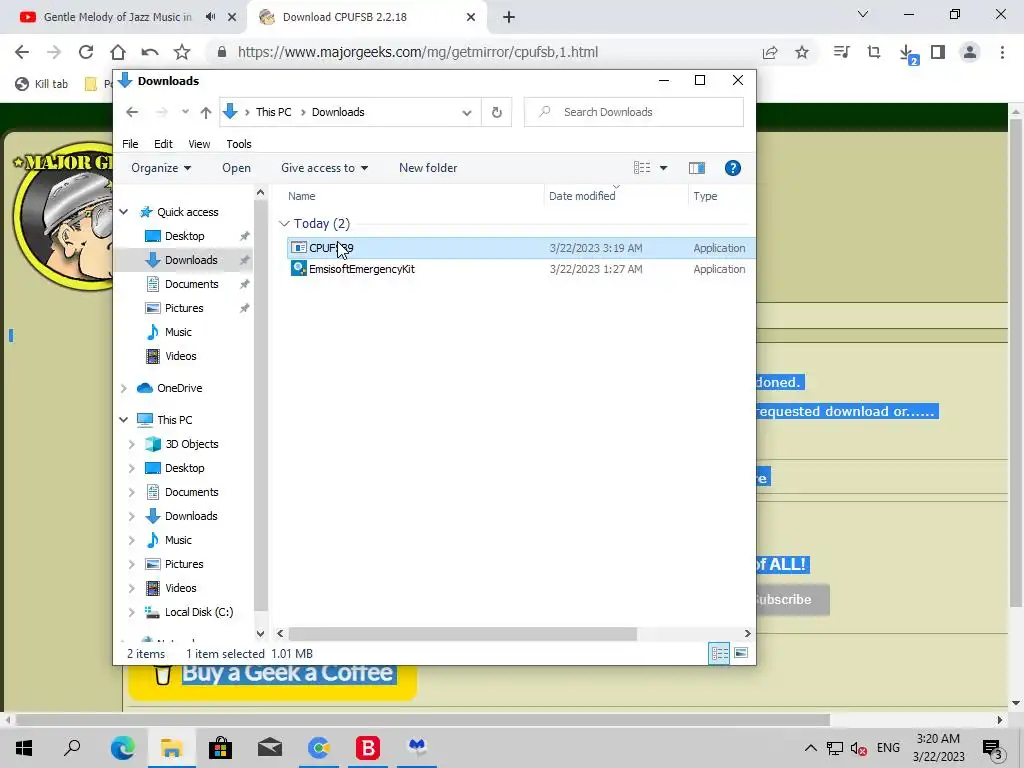Open Music under Quick access
The image size is (1024, 768).
[178, 332]
